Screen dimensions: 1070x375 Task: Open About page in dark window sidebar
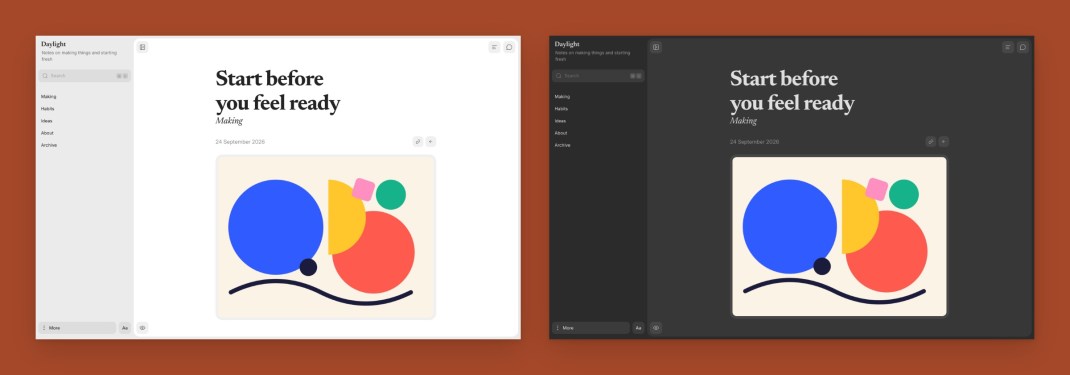point(561,133)
